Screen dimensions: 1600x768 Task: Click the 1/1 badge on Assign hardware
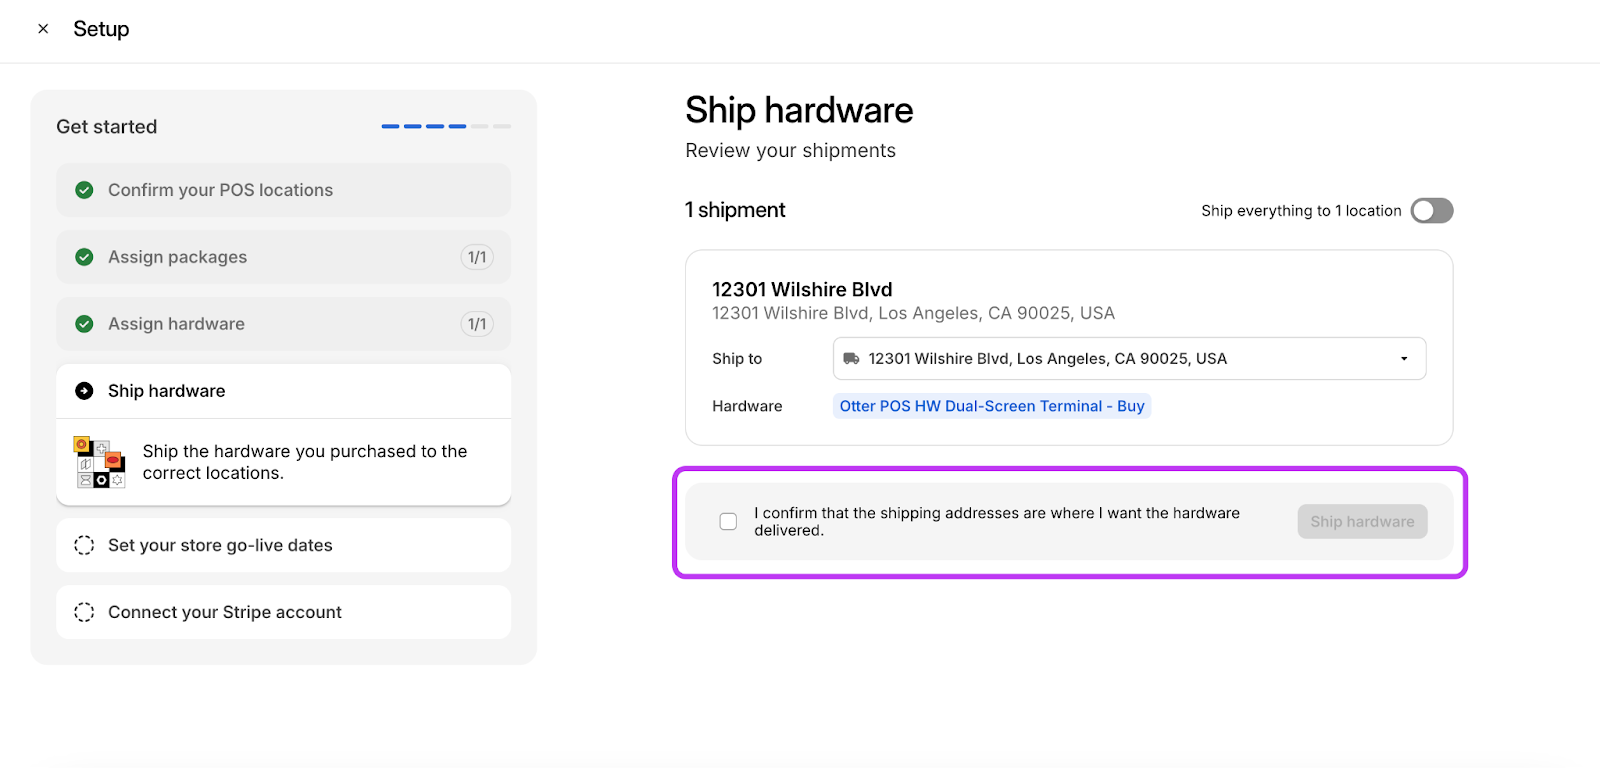tap(477, 324)
